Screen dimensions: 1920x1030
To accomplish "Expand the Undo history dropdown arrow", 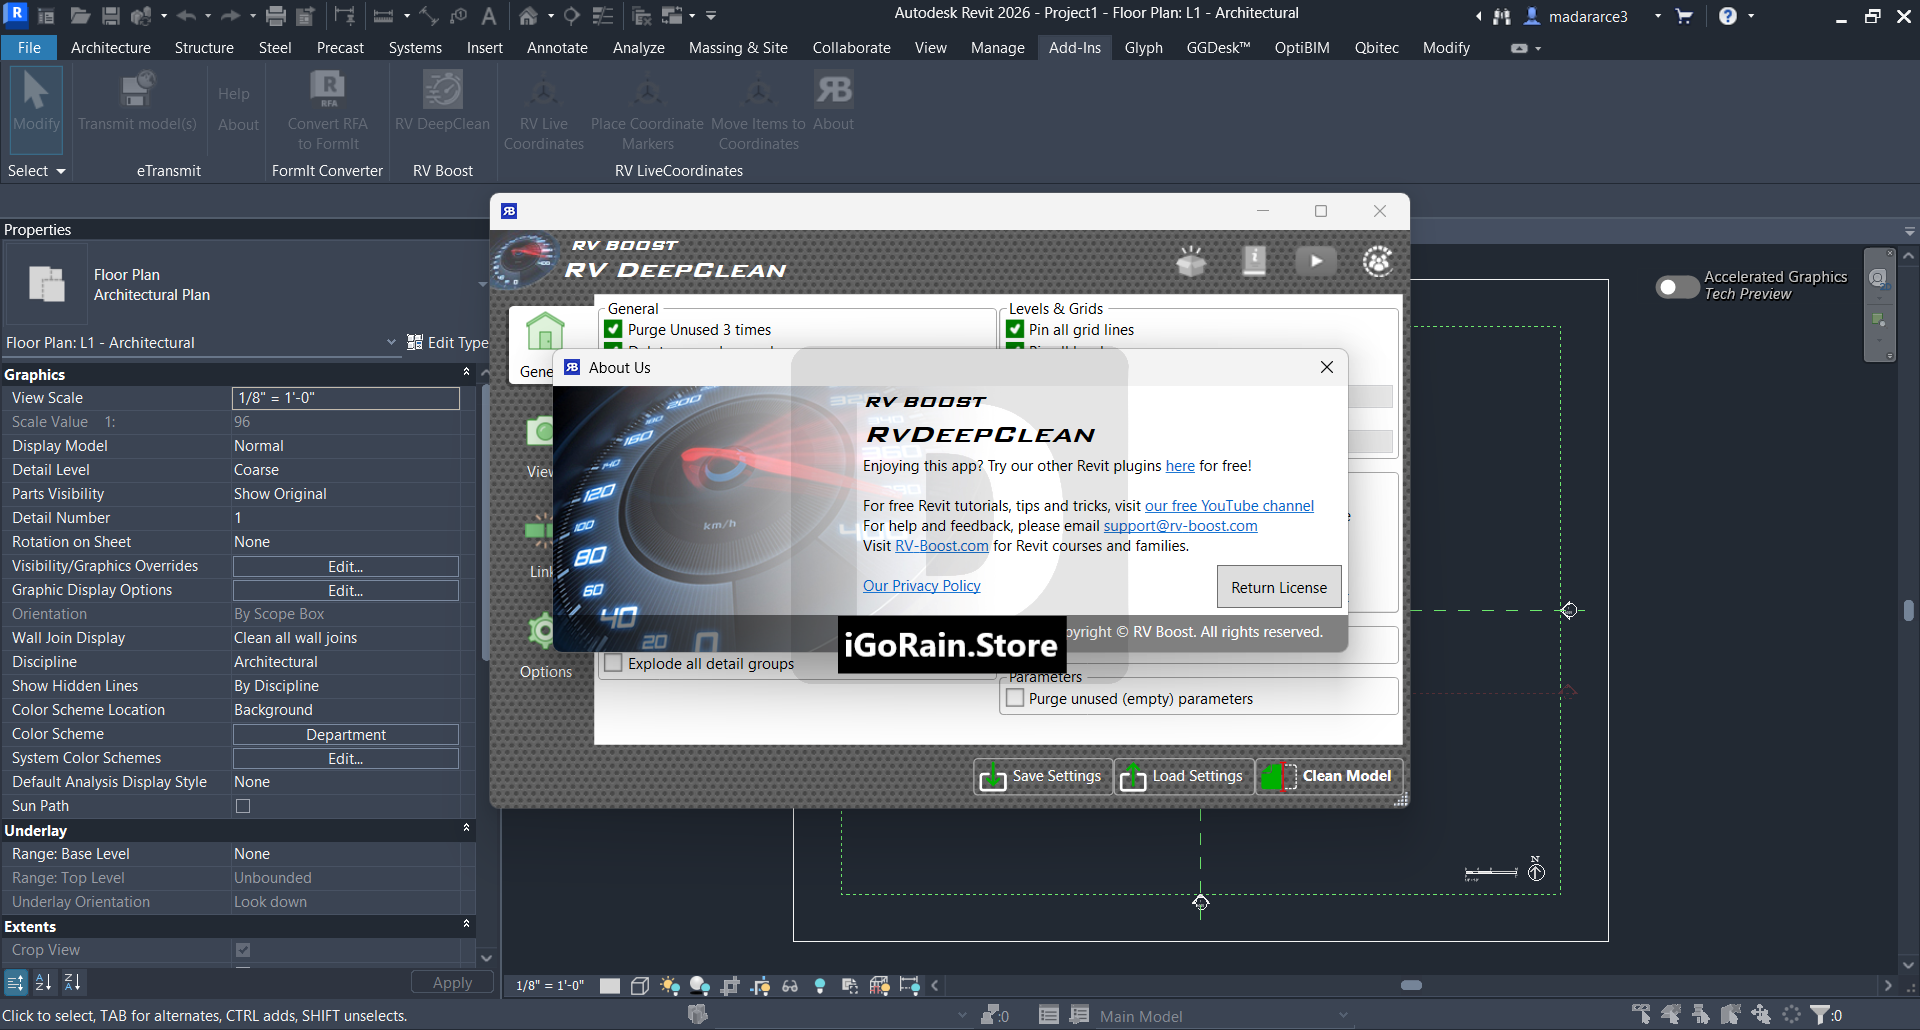I will pos(207,16).
